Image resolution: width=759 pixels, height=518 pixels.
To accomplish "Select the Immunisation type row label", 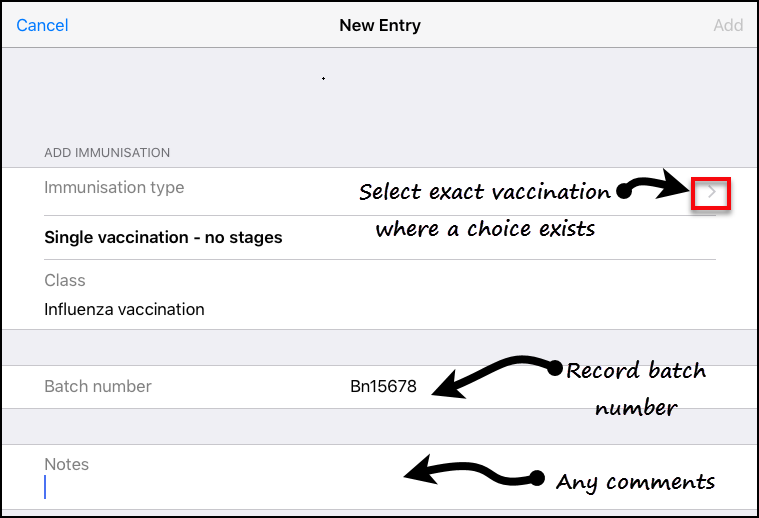I will [114, 187].
